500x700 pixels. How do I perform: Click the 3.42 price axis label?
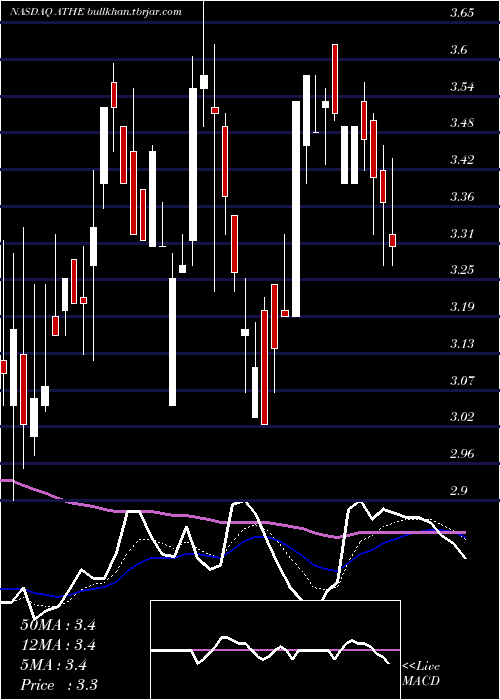coord(462,160)
